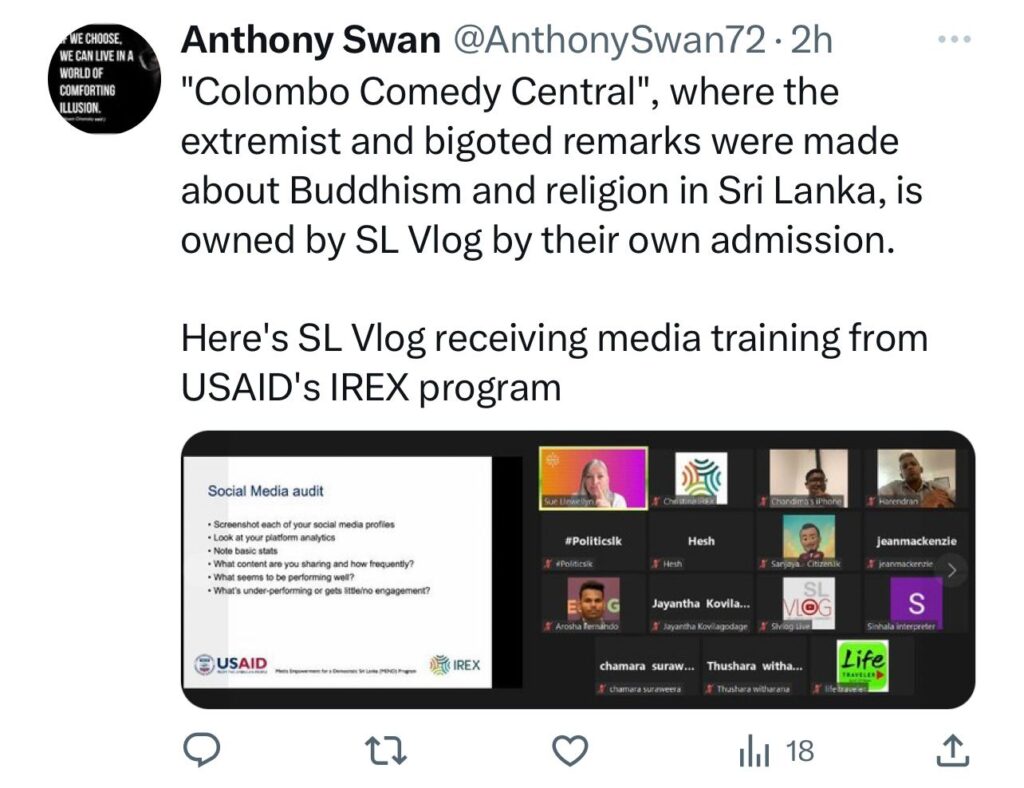
Task: Click the Social Media audit slide title
Action: click(x=265, y=491)
